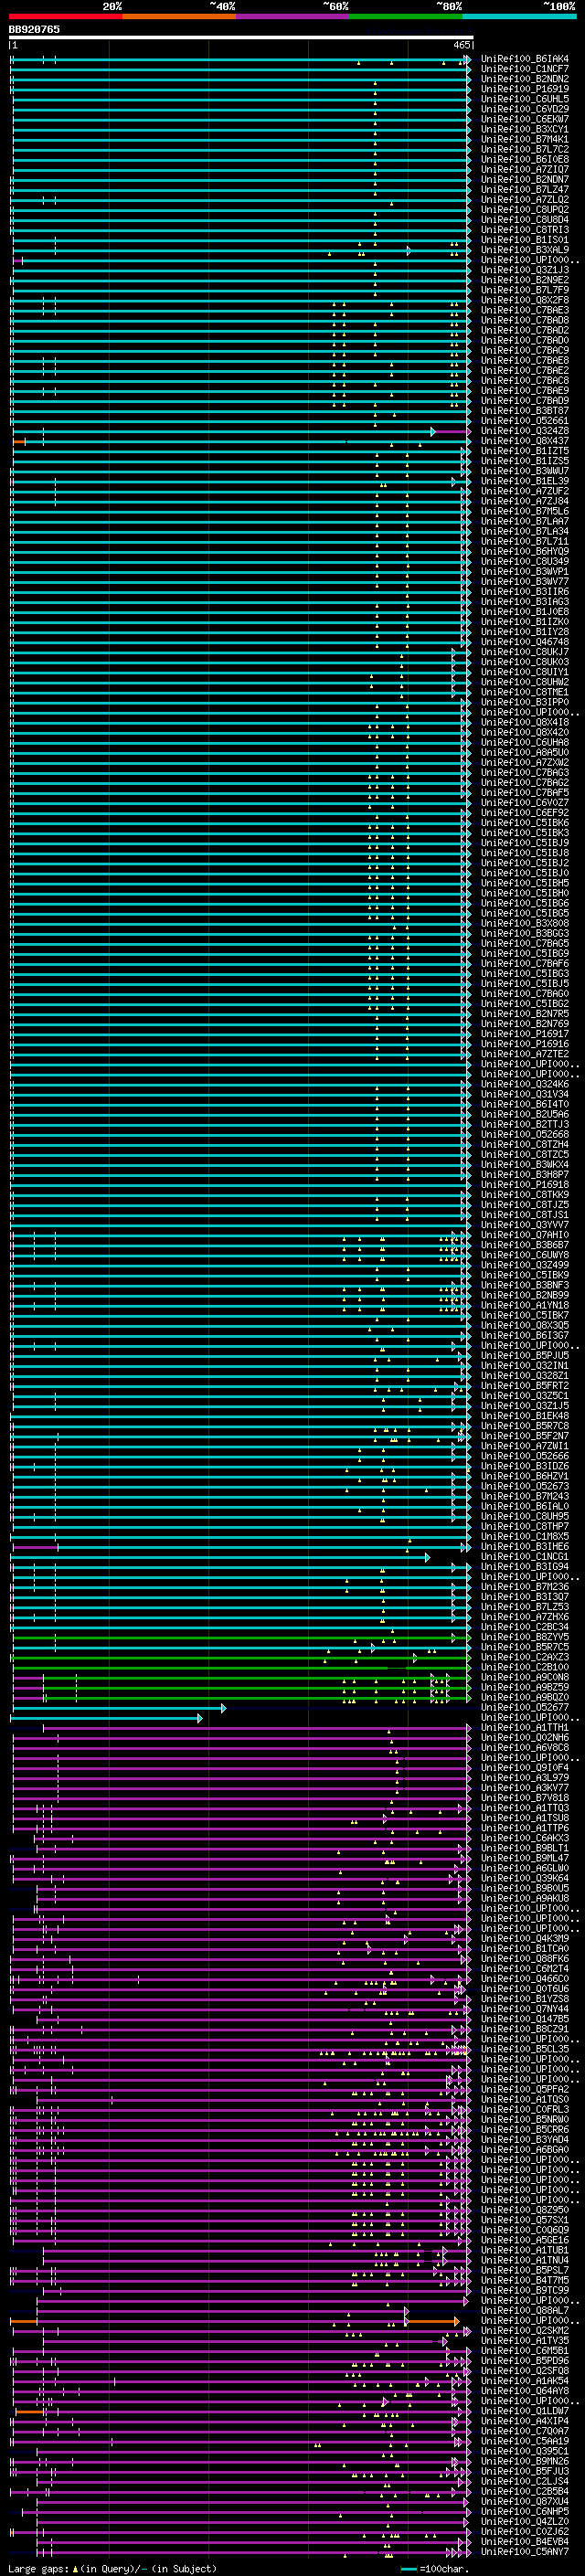This screenshot has width=585, height=2576.
Task: Open hit UniRef100_C1NCF7
Action: [x=525, y=69]
